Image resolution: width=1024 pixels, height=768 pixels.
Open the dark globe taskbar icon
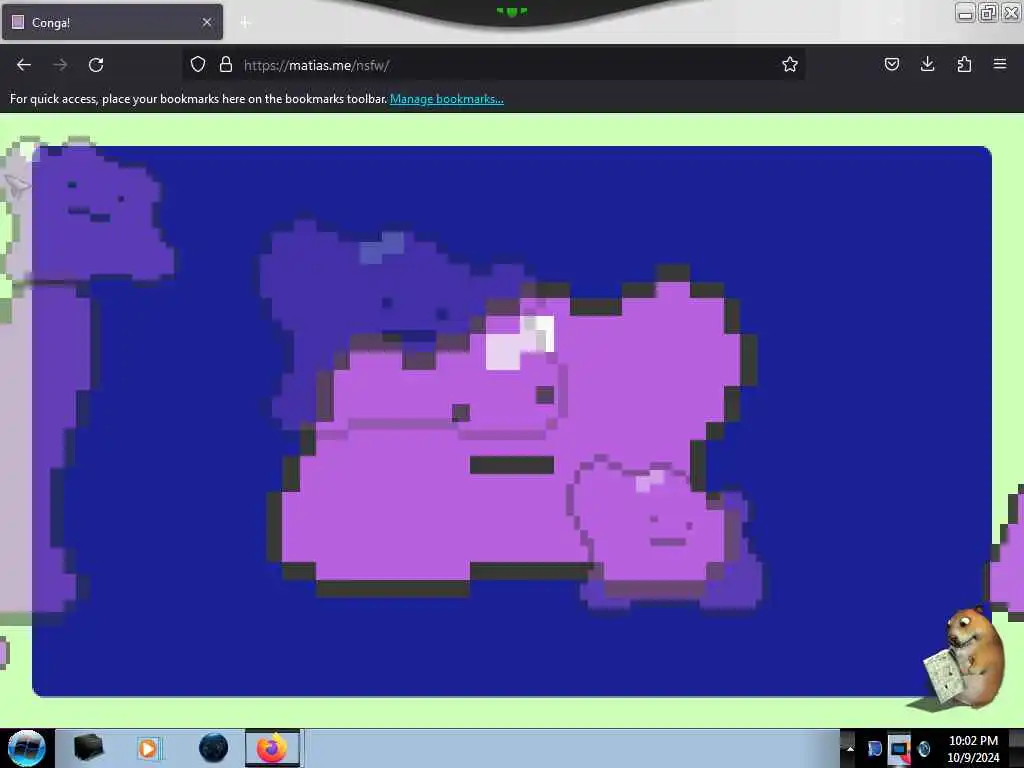point(213,748)
